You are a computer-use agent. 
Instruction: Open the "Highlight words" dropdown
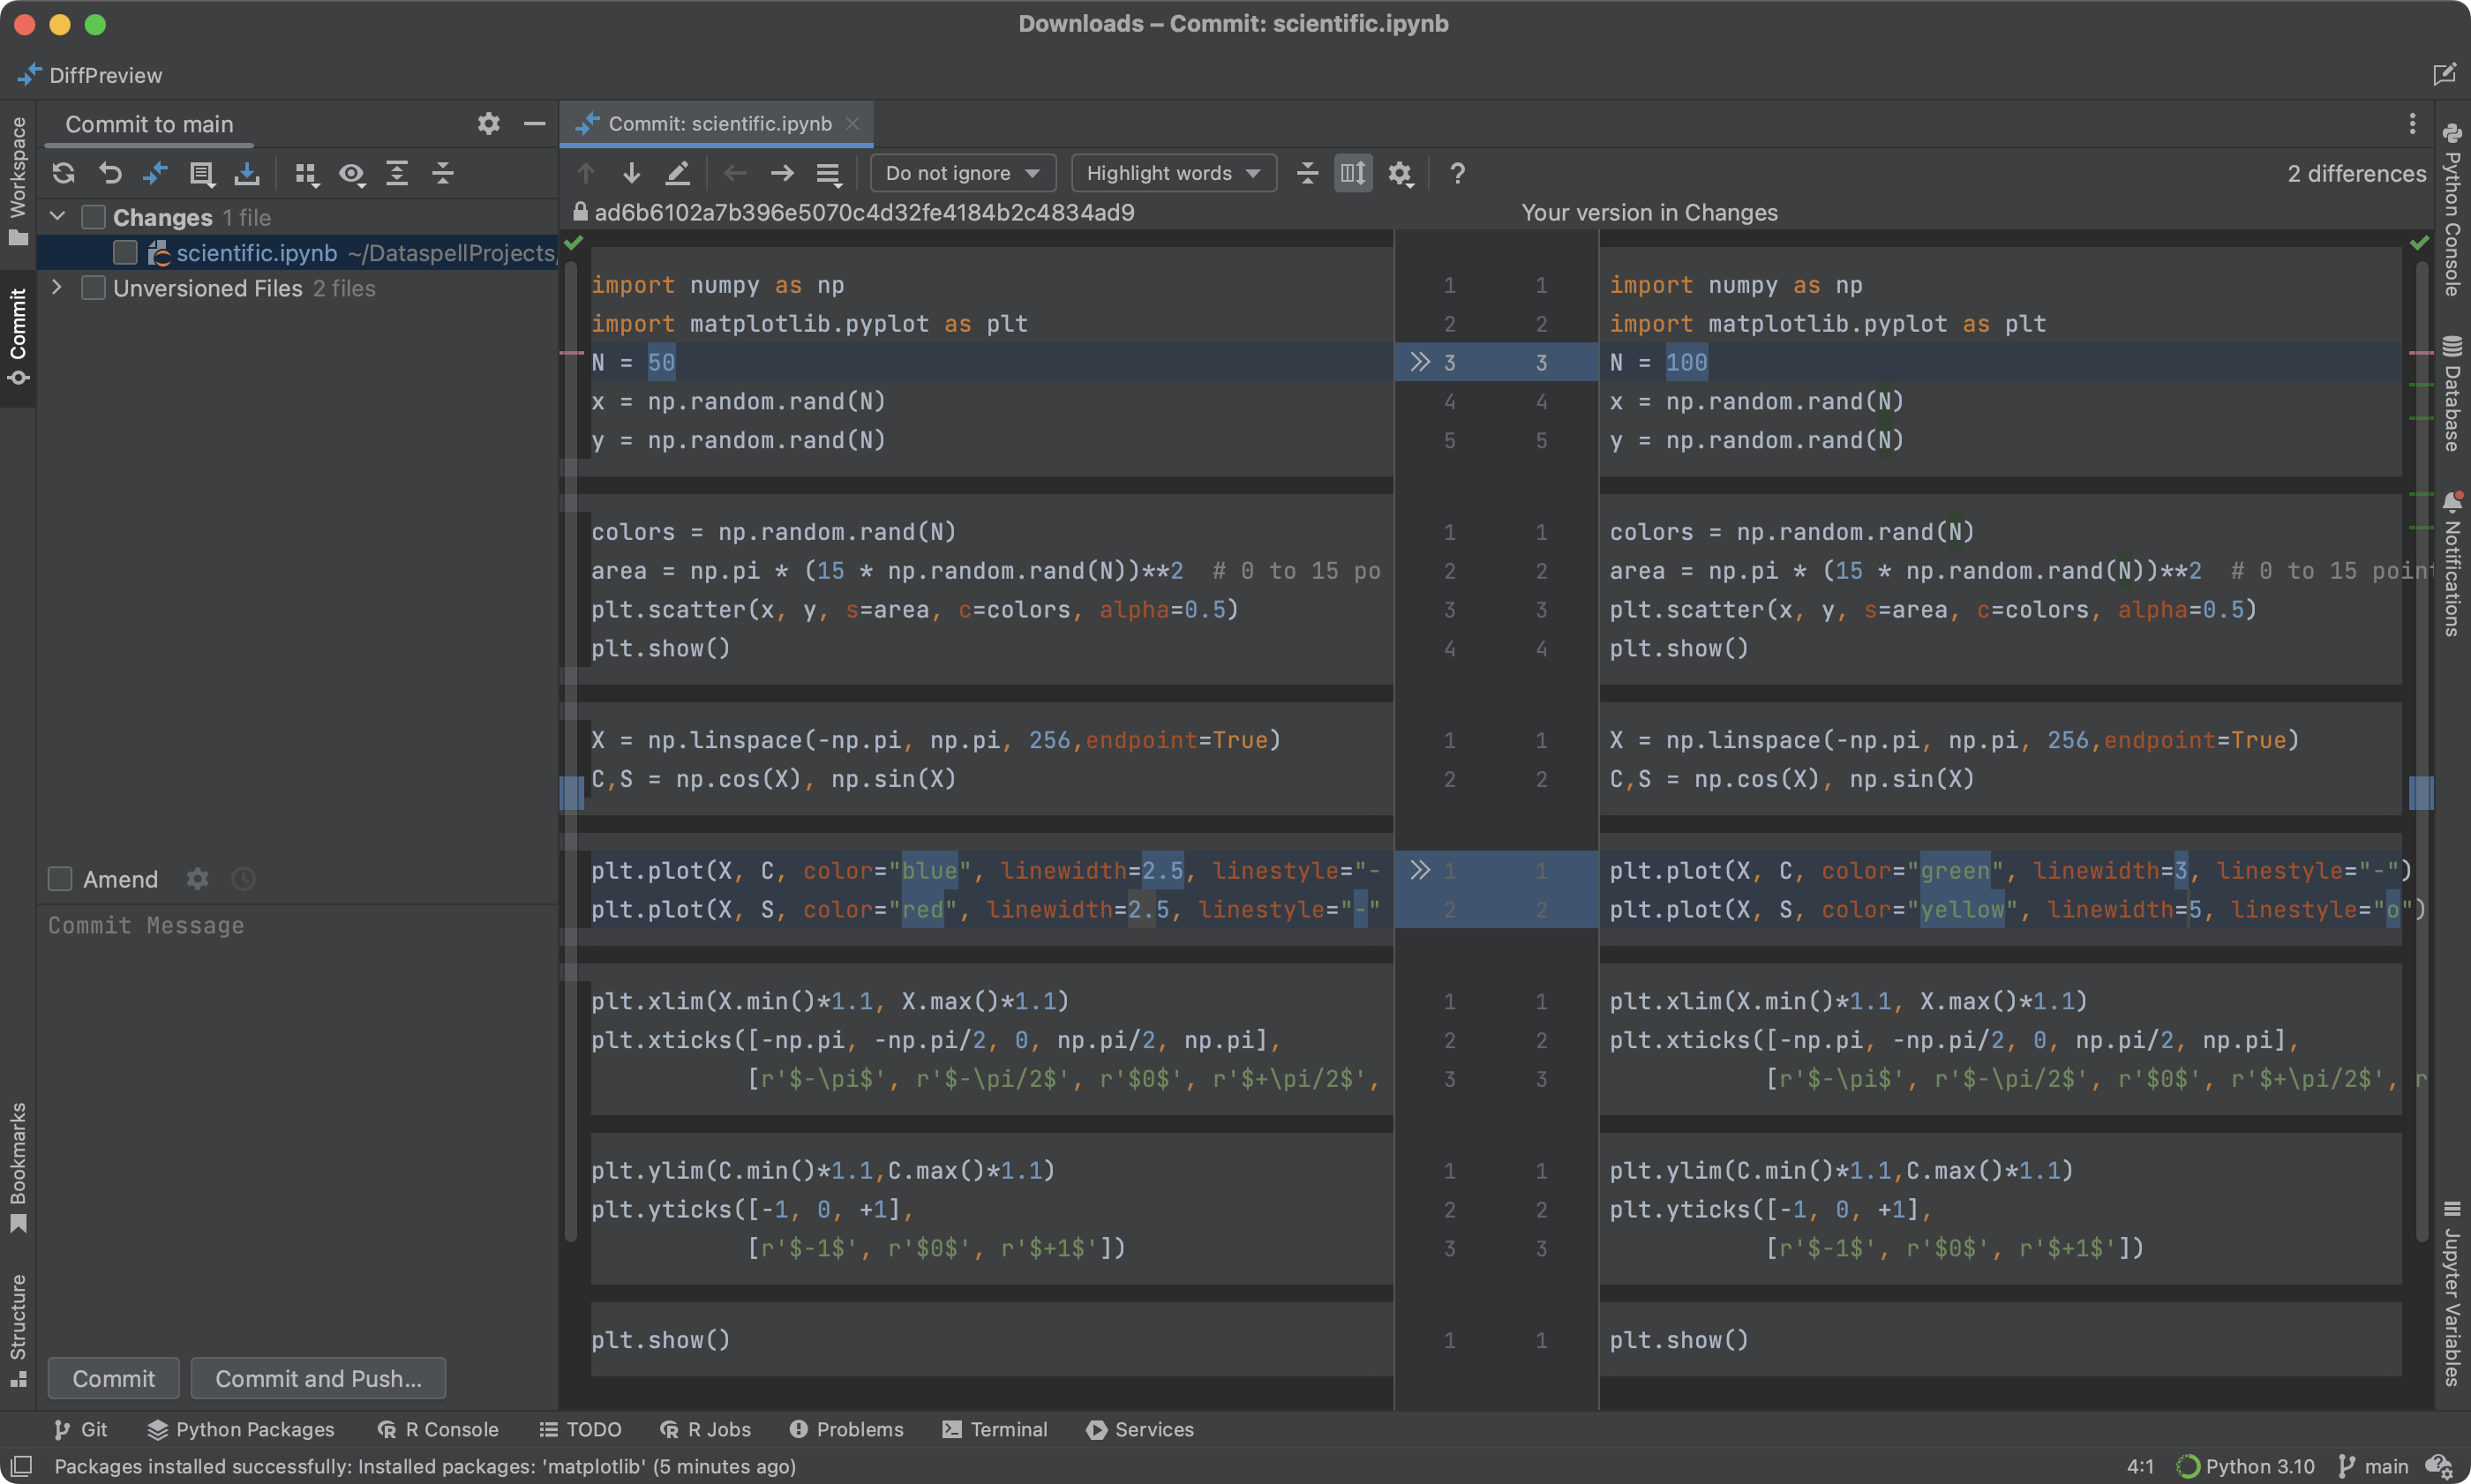(x=1172, y=172)
